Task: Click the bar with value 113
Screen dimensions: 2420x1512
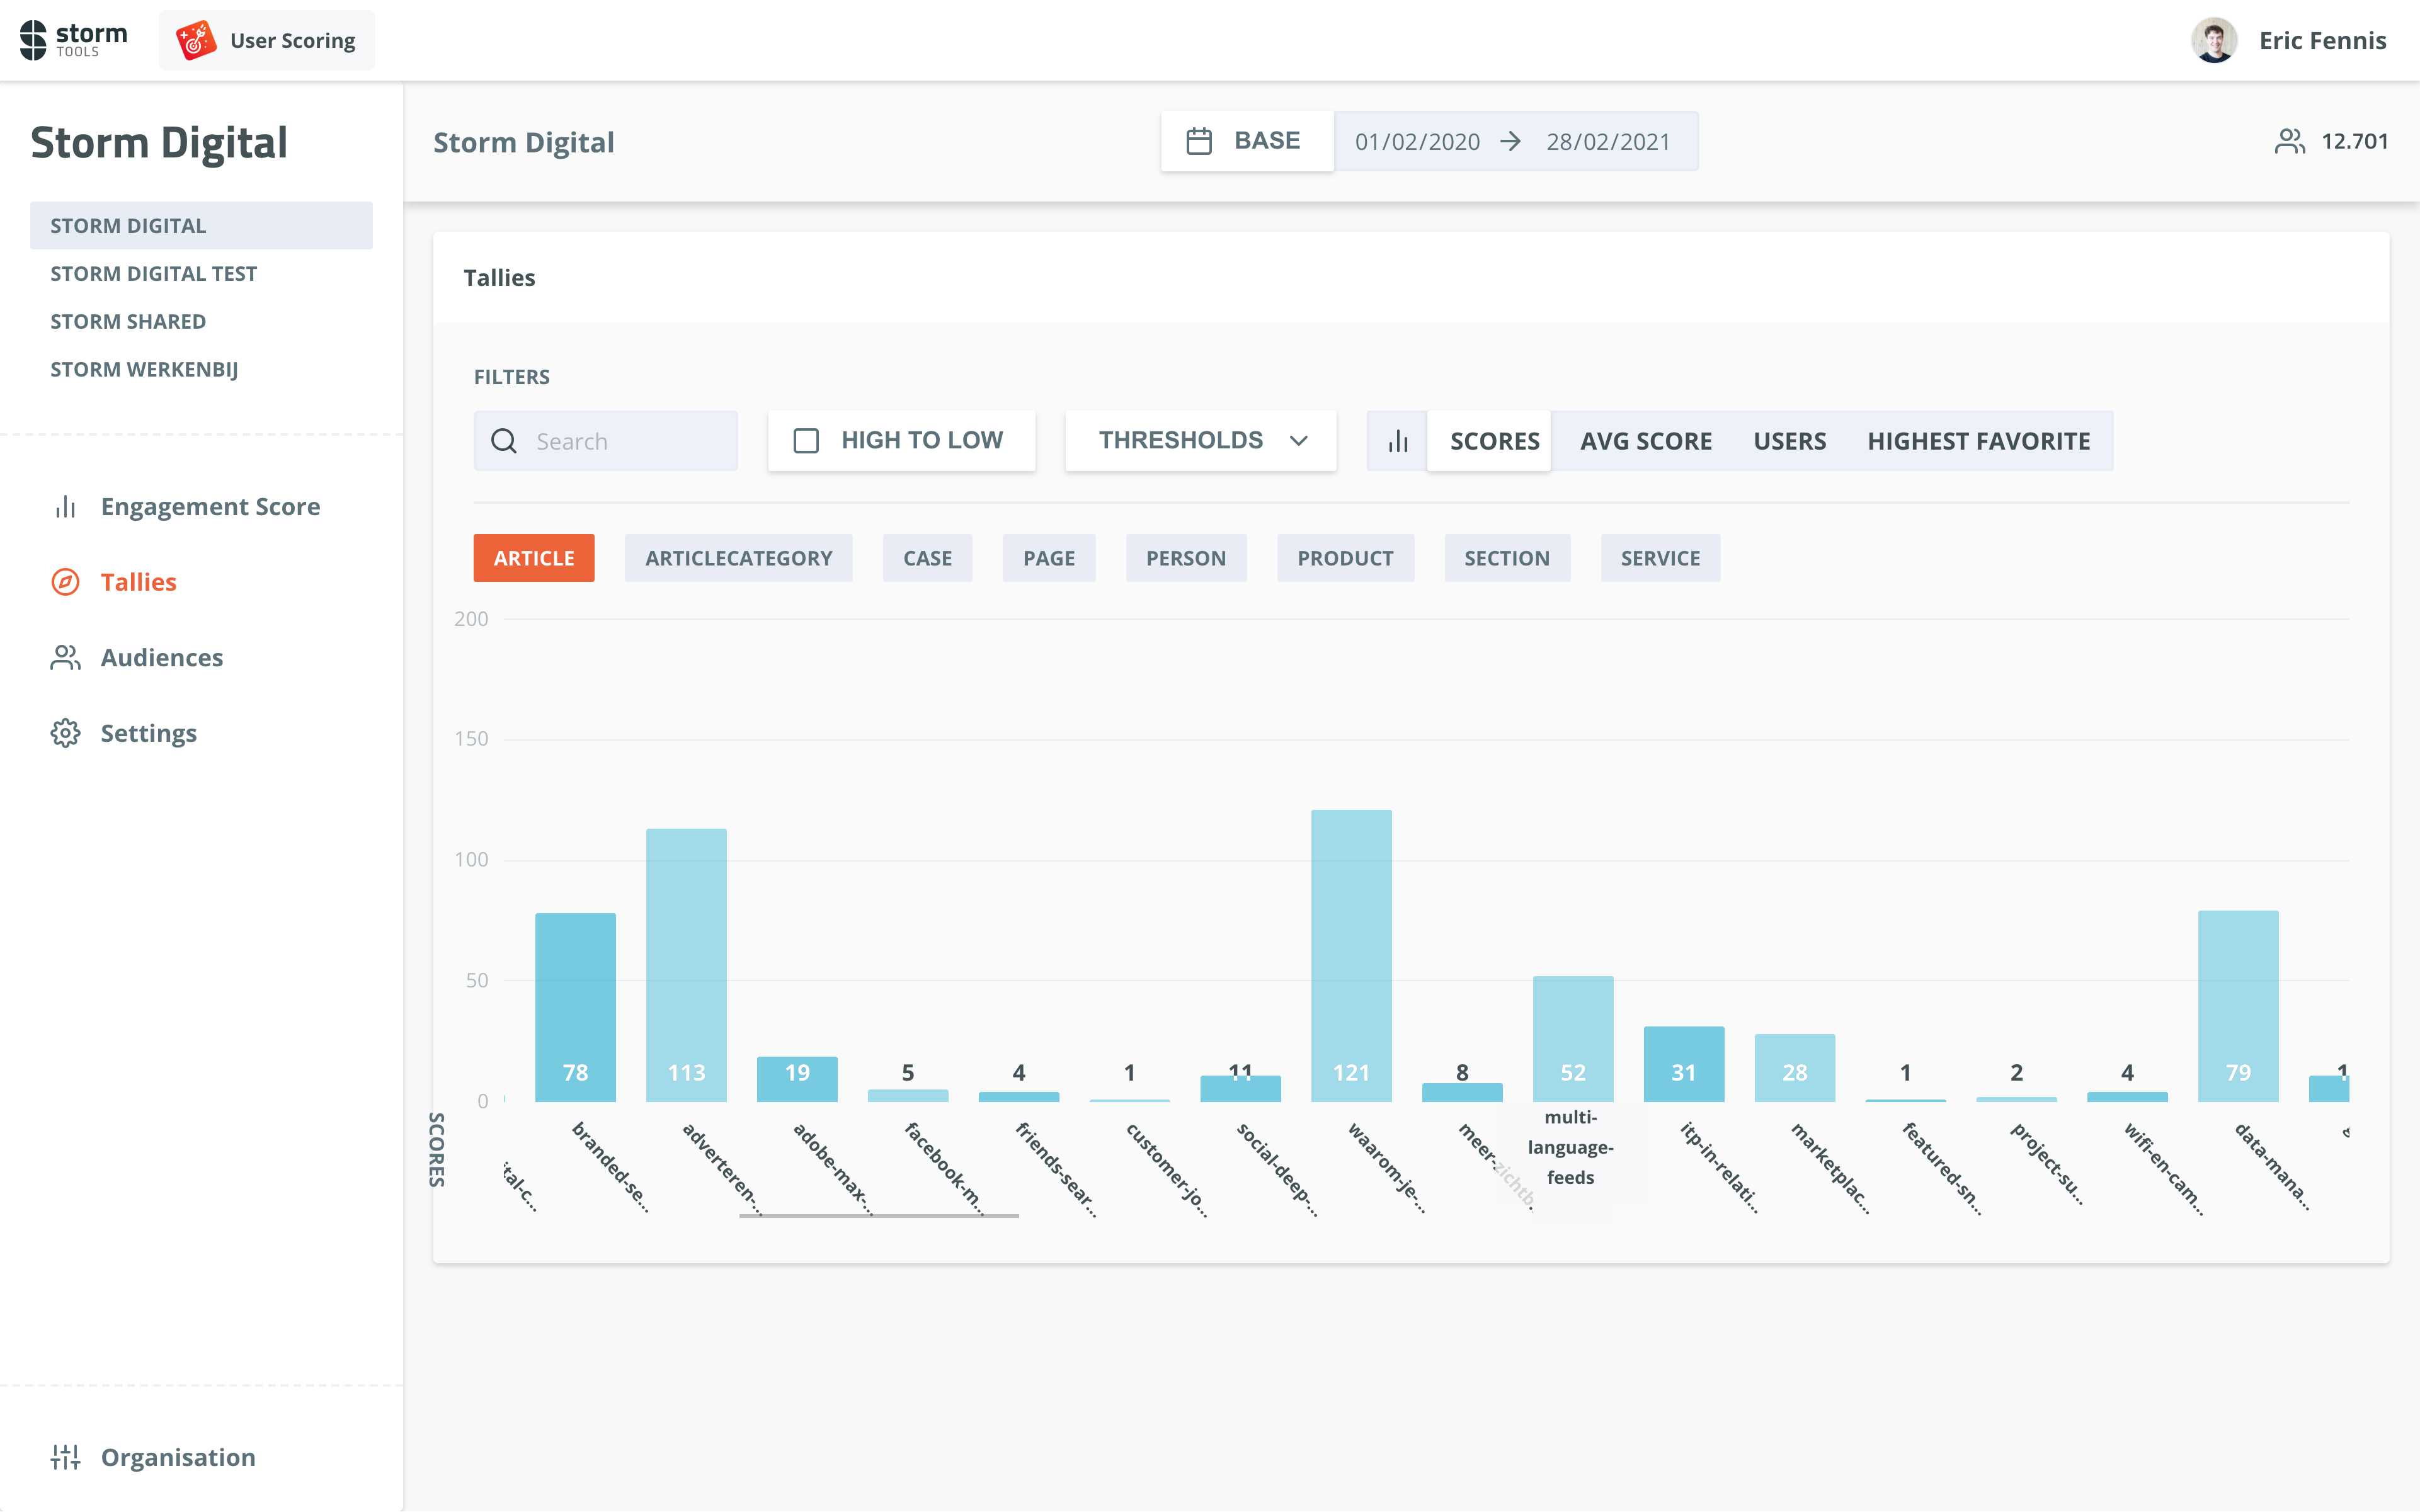Action: point(686,965)
